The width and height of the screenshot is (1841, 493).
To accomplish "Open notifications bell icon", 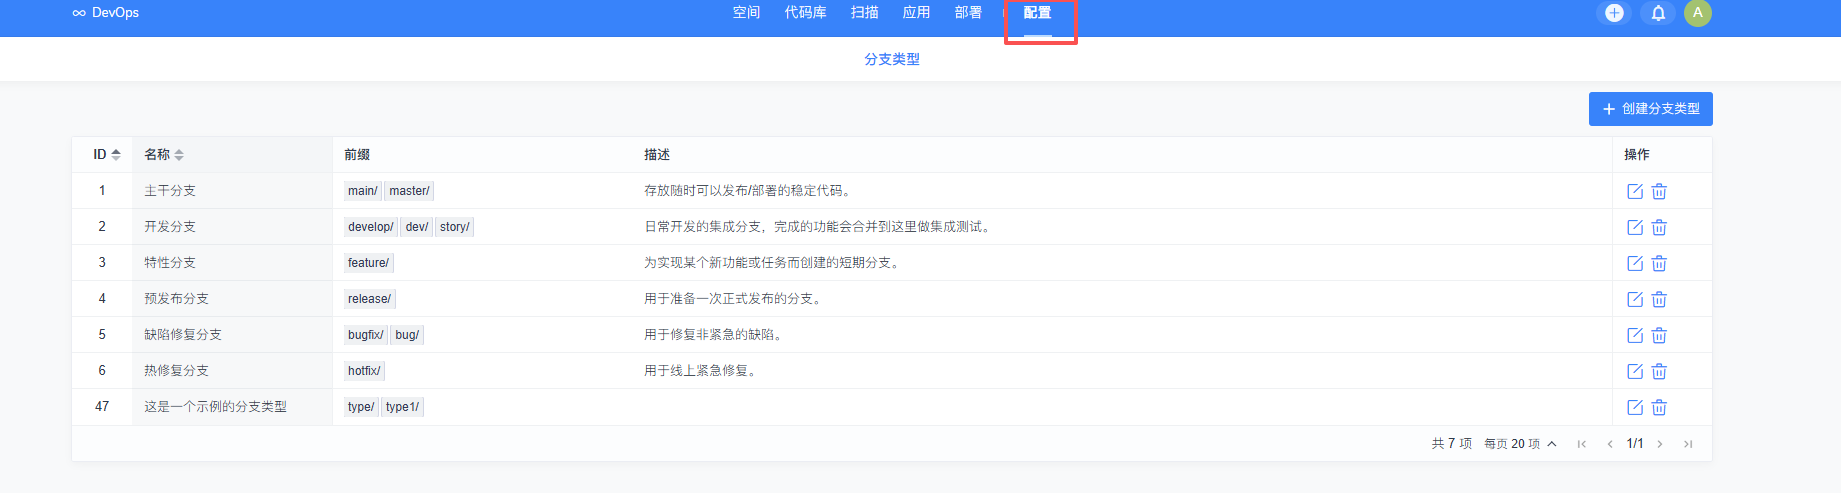I will pyautogui.click(x=1658, y=13).
